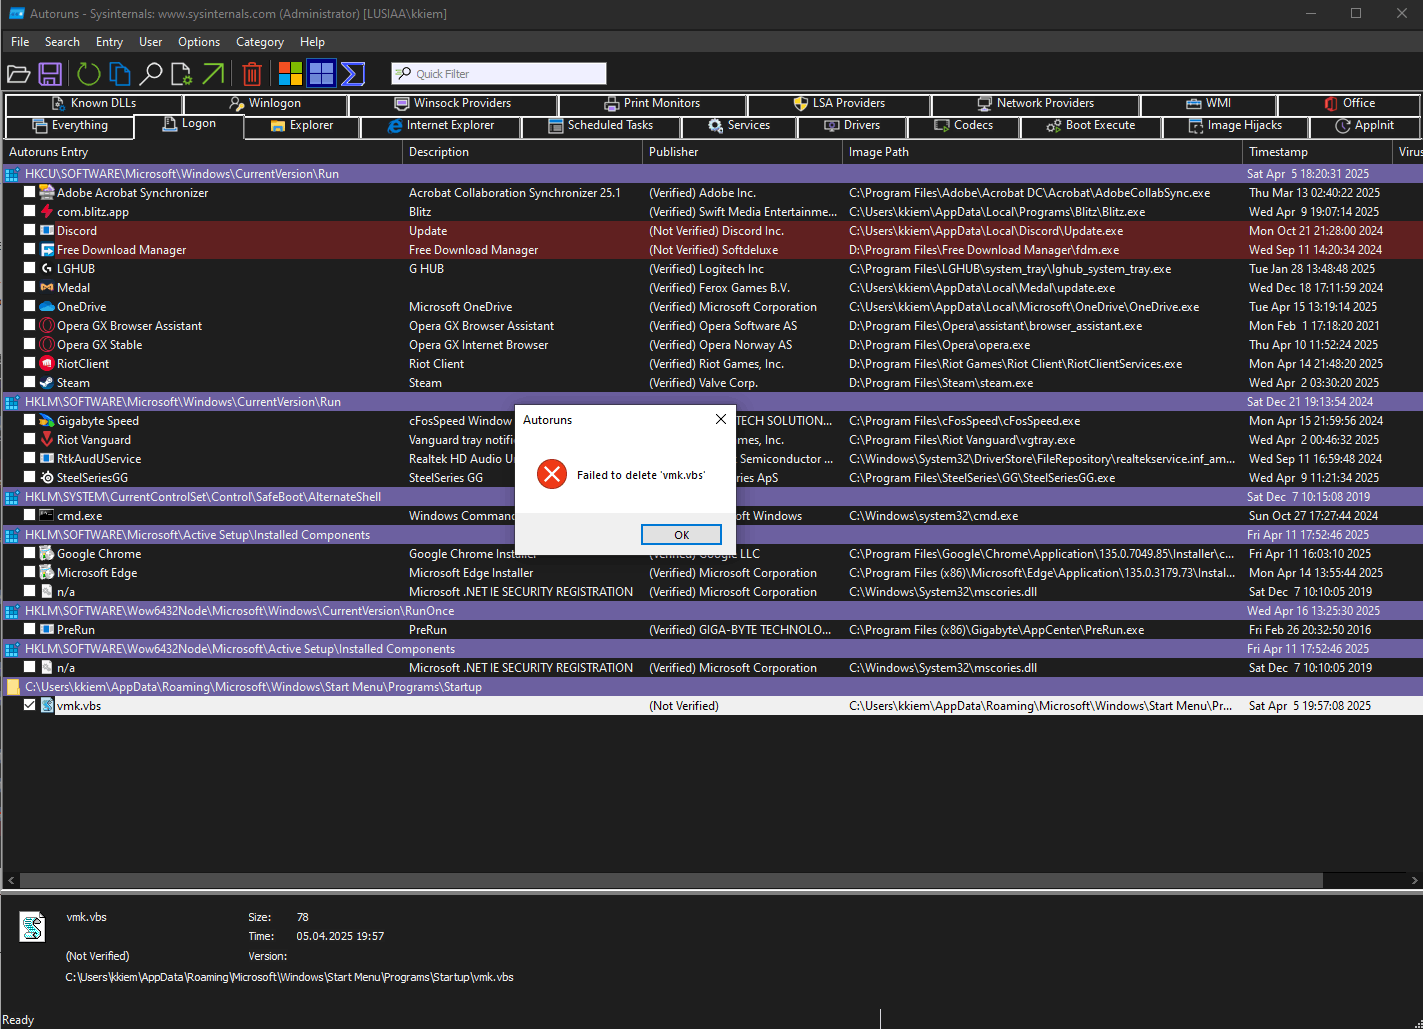Enable the Steam autorun checkbox
This screenshot has height=1029, width=1423.
click(30, 382)
